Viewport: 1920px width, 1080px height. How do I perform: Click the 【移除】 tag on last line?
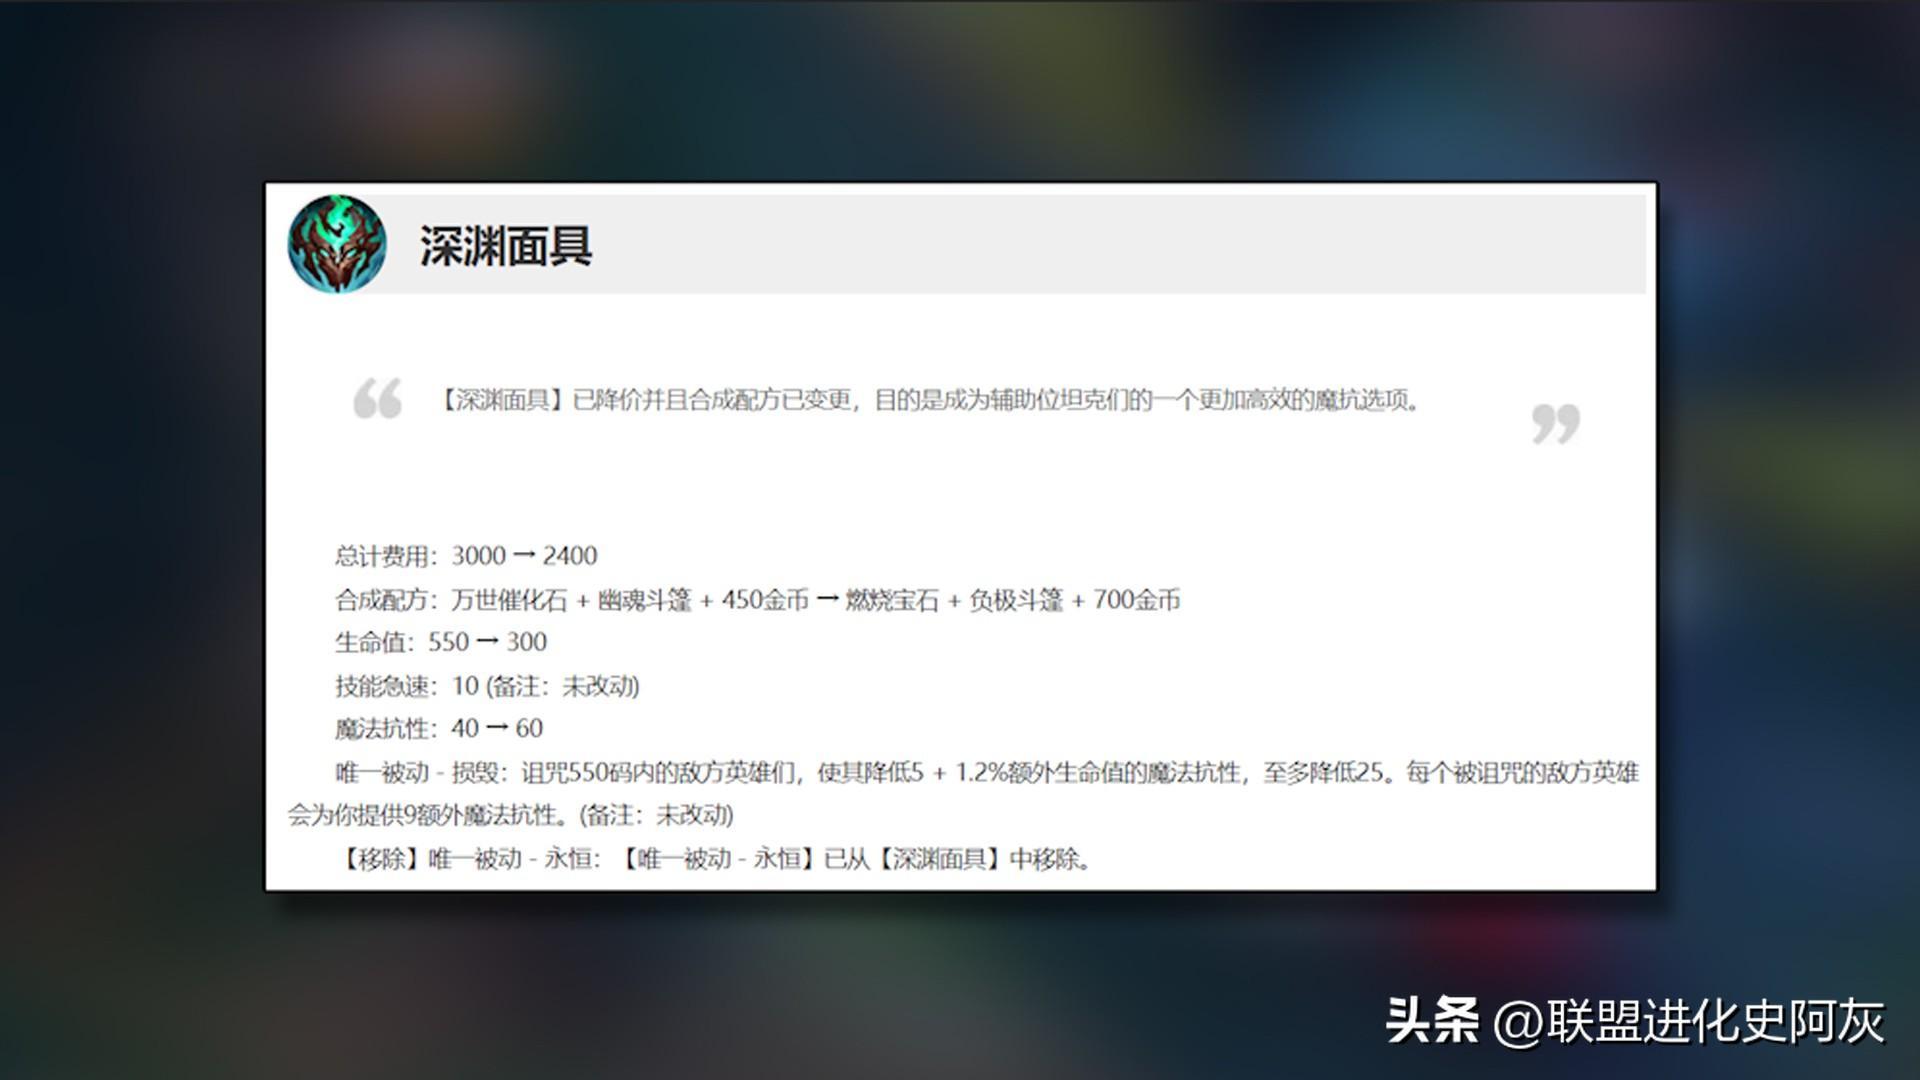coord(380,859)
